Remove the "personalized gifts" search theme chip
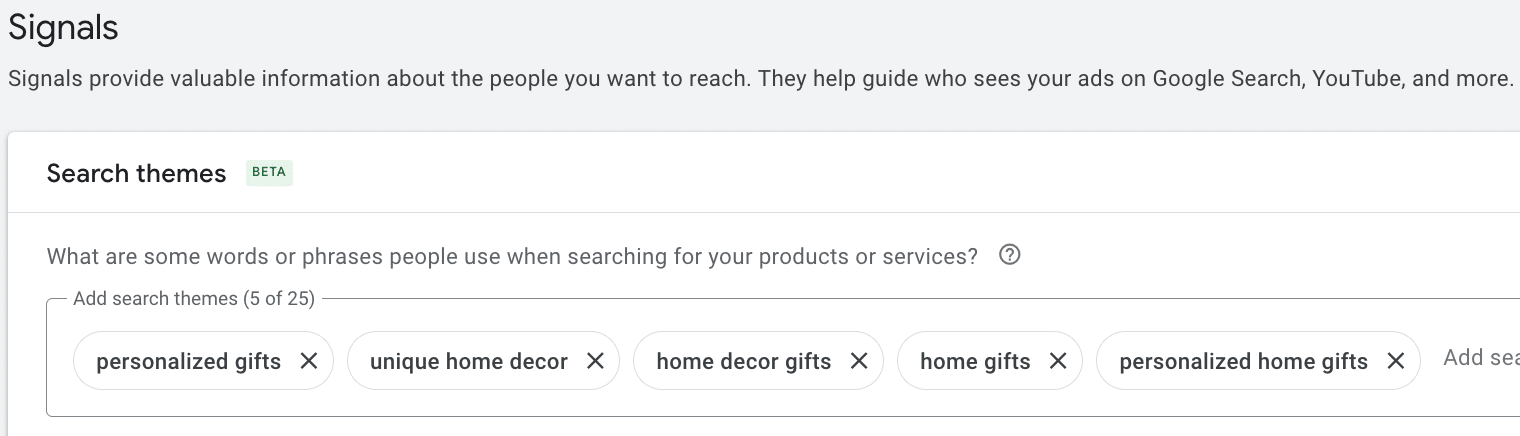 (309, 361)
